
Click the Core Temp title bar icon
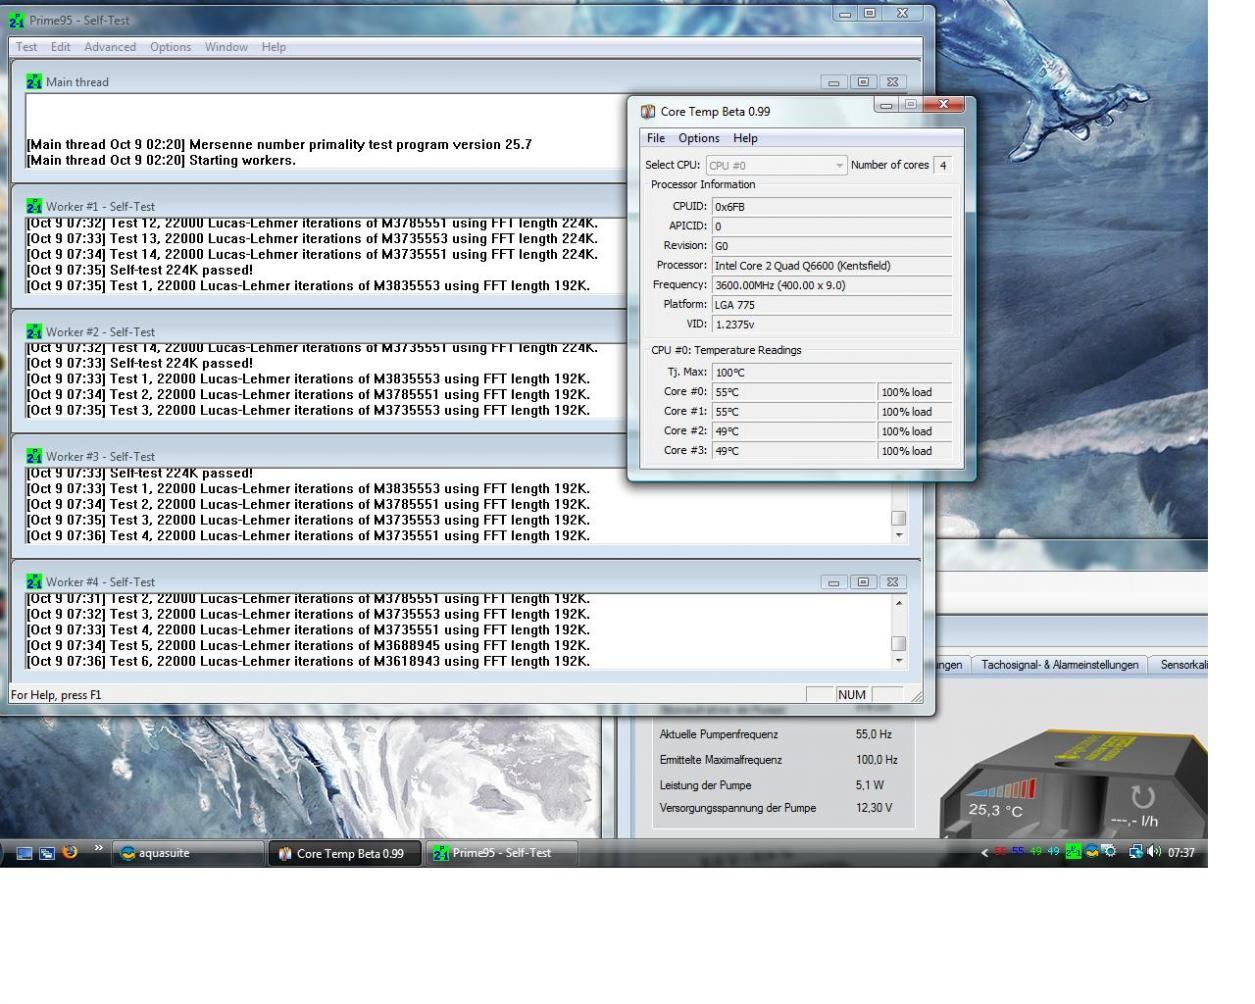pos(648,111)
